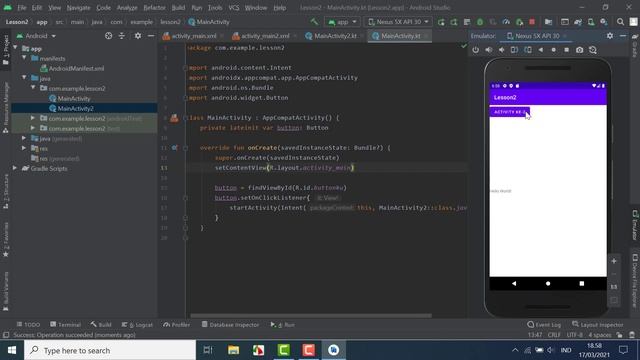This screenshot has width=640, height=360.
Task: Open the Nexus 5X API 30 device dropdown
Action: 398,22
